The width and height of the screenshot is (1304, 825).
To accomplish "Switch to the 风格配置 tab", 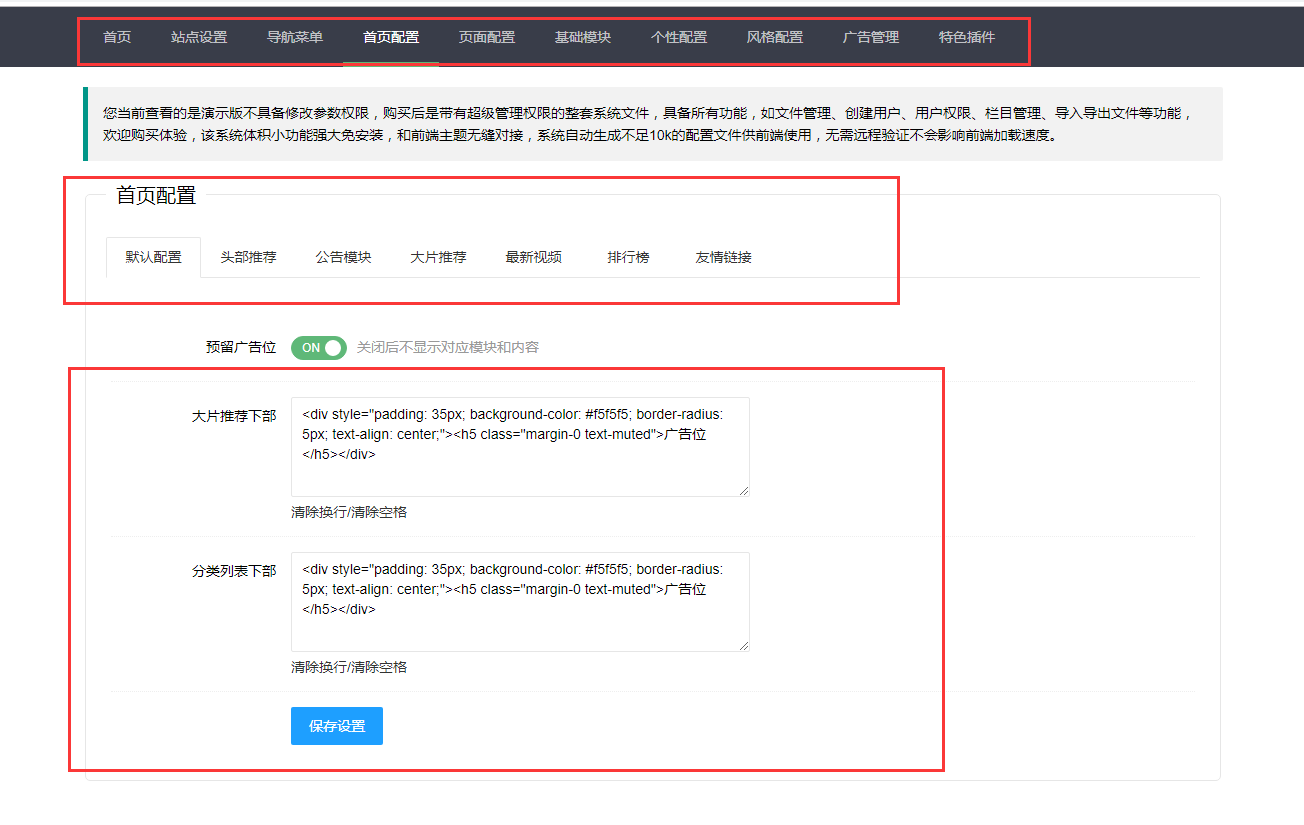I will point(774,37).
